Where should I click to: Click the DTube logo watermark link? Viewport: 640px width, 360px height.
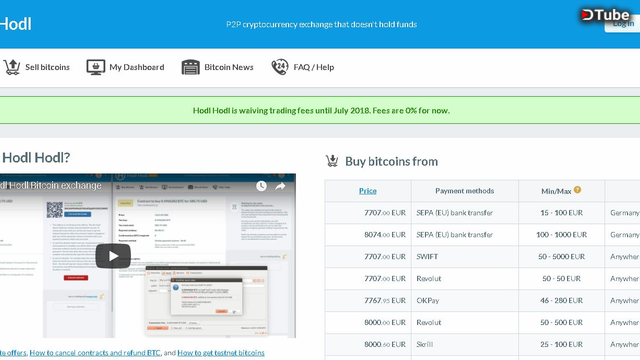605,15
